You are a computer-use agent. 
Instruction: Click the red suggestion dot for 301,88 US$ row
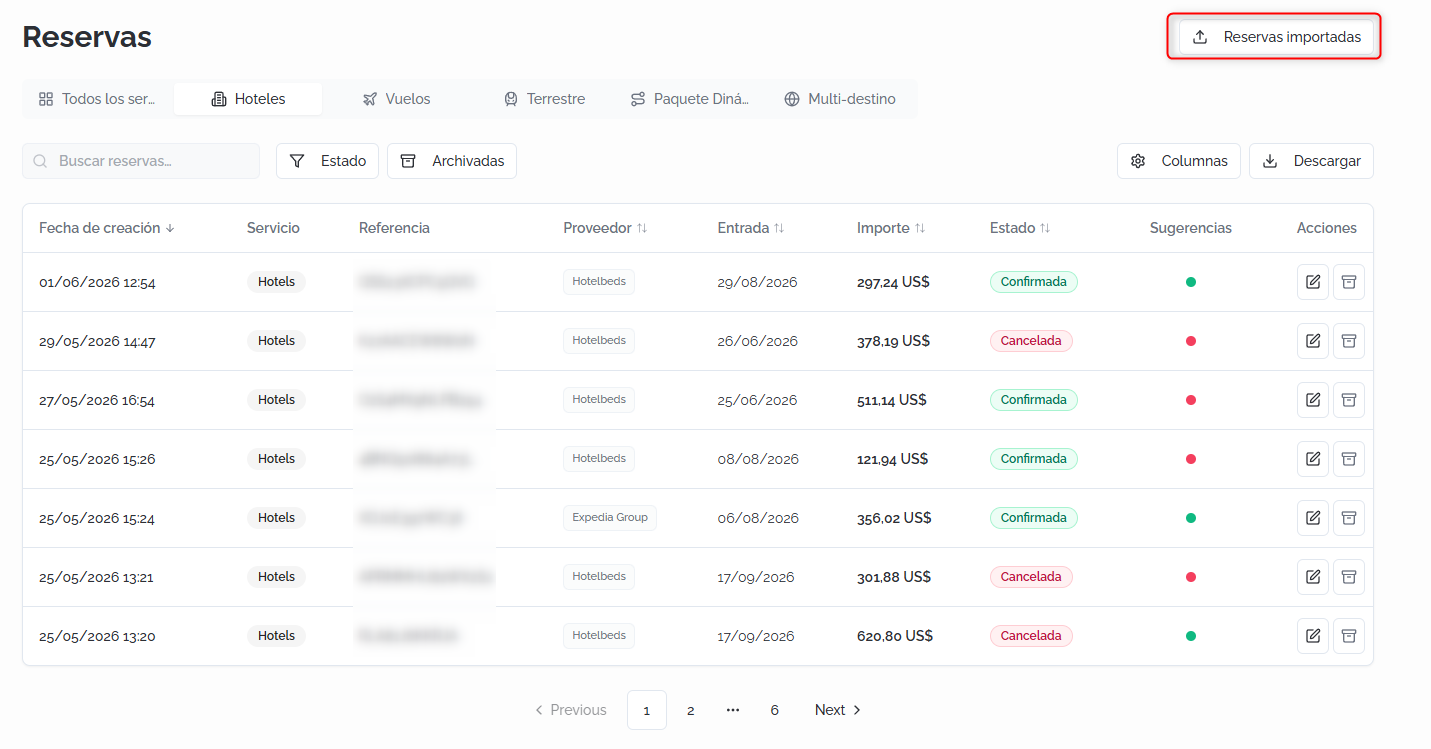(1191, 577)
